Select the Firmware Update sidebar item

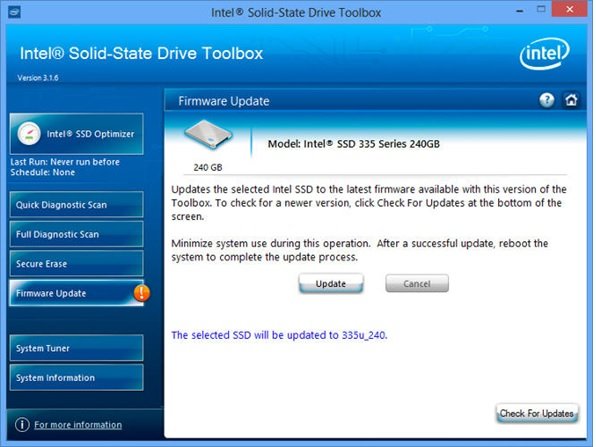point(76,293)
